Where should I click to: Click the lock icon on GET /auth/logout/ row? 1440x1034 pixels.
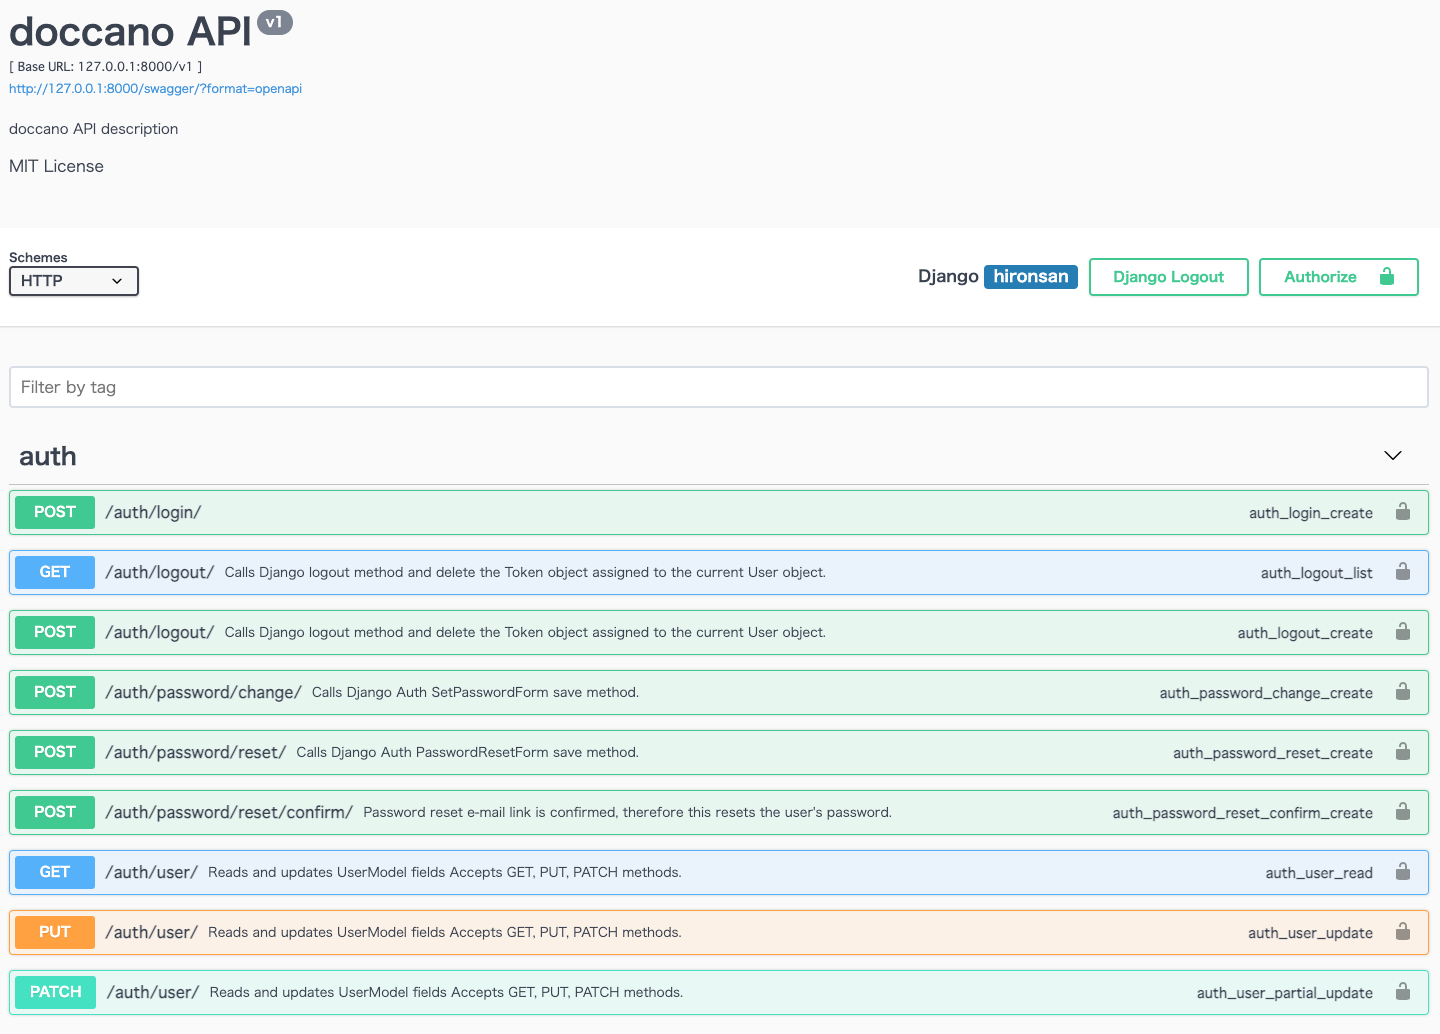click(x=1403, y=572)
